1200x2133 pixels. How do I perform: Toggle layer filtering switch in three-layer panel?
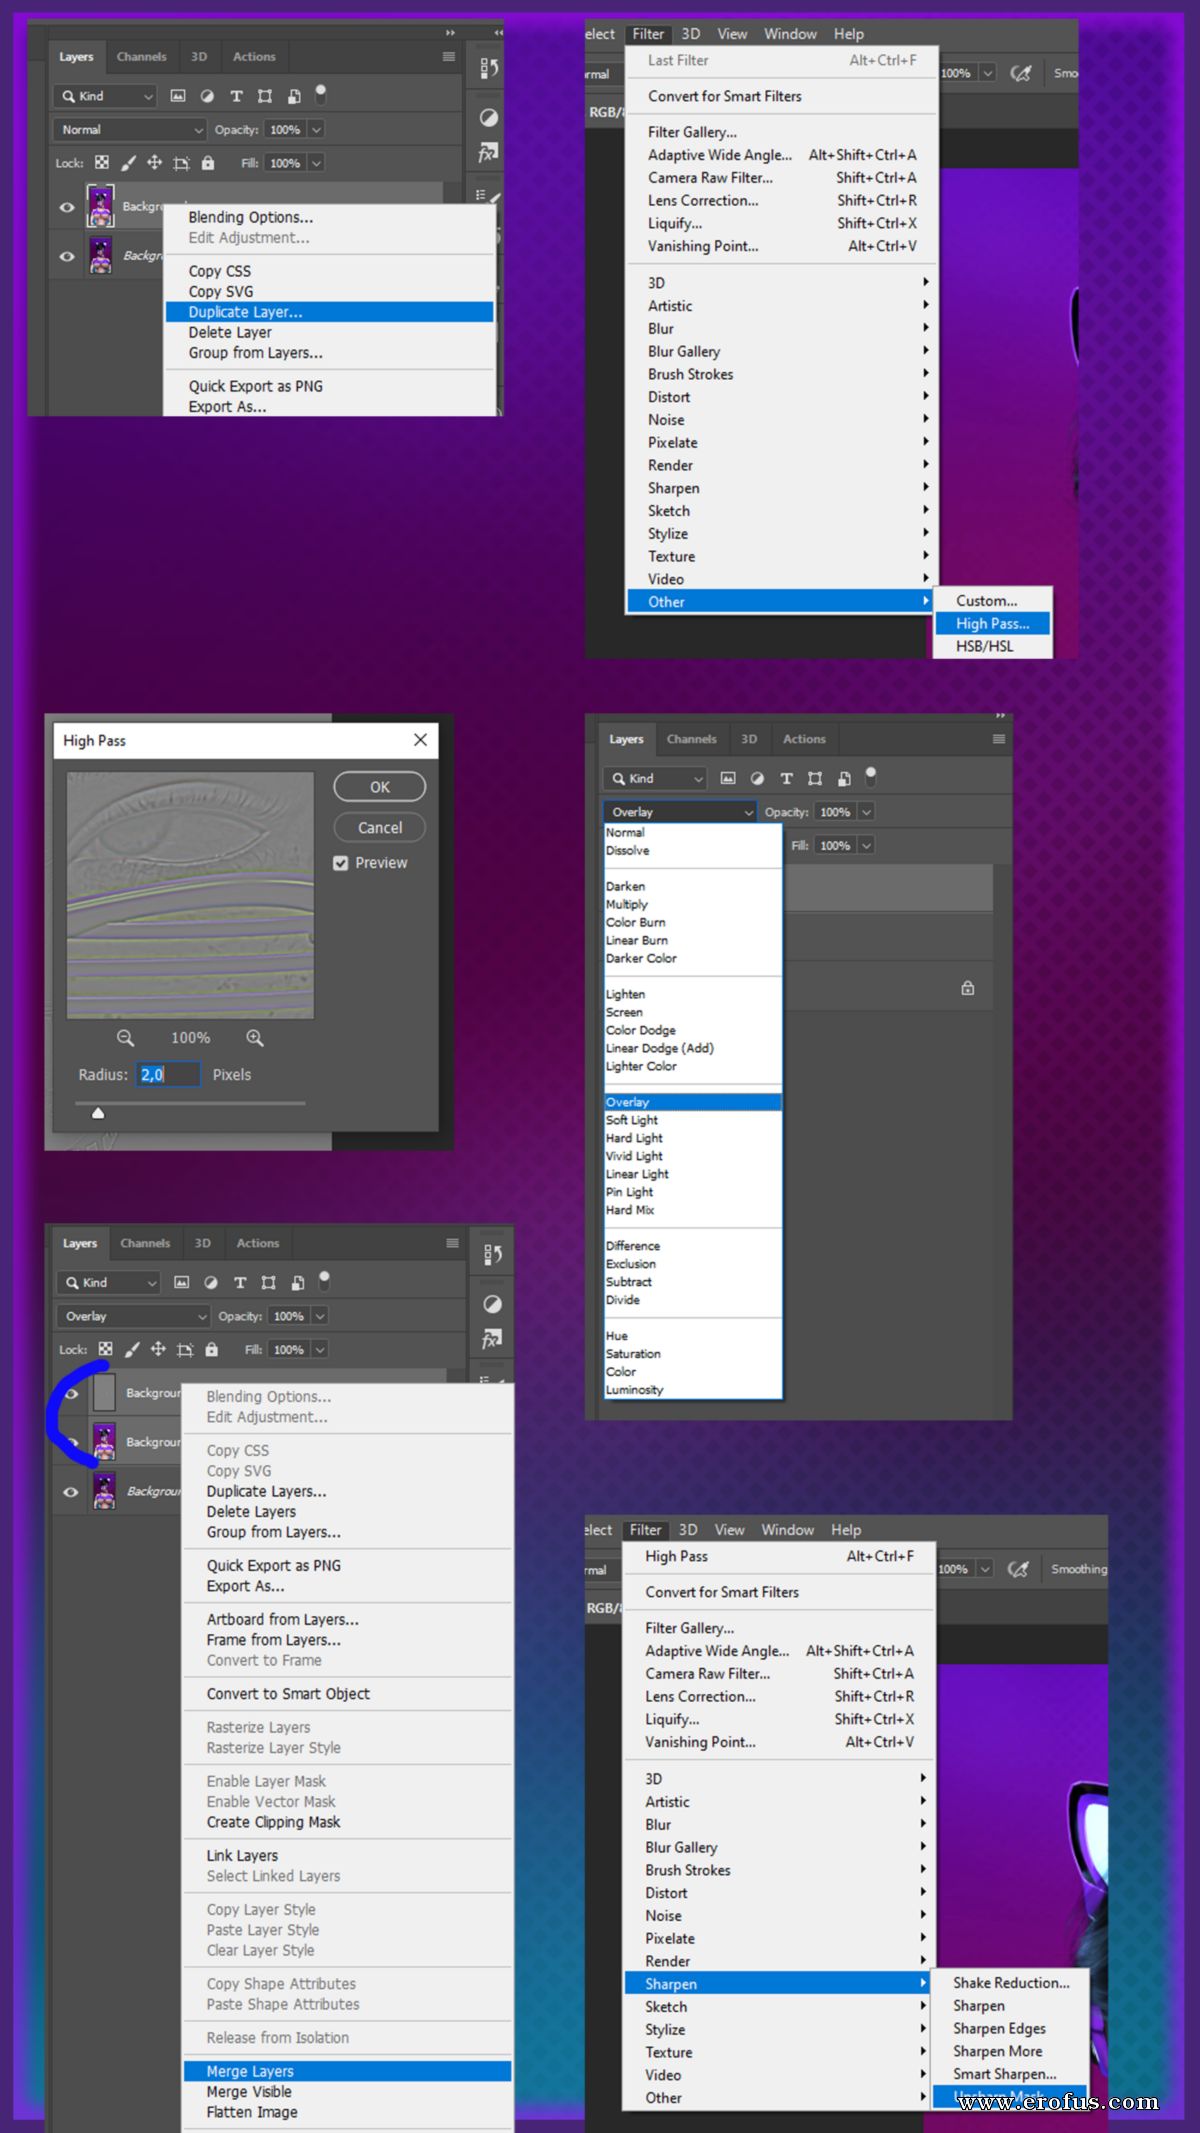(x=324, y=1280)
